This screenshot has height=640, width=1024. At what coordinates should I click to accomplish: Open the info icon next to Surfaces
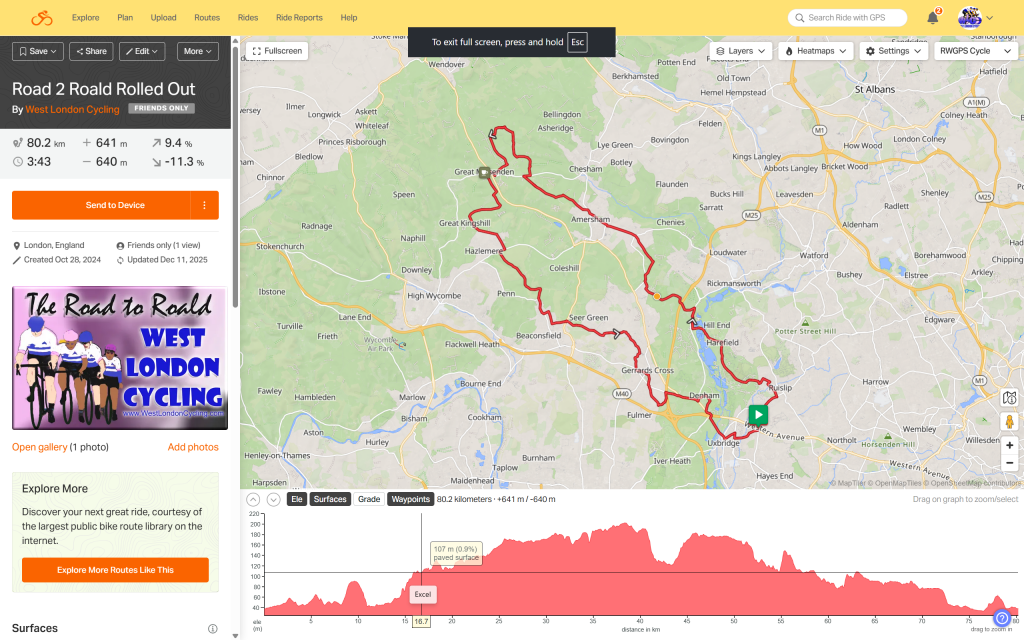(x=212, y=629)
